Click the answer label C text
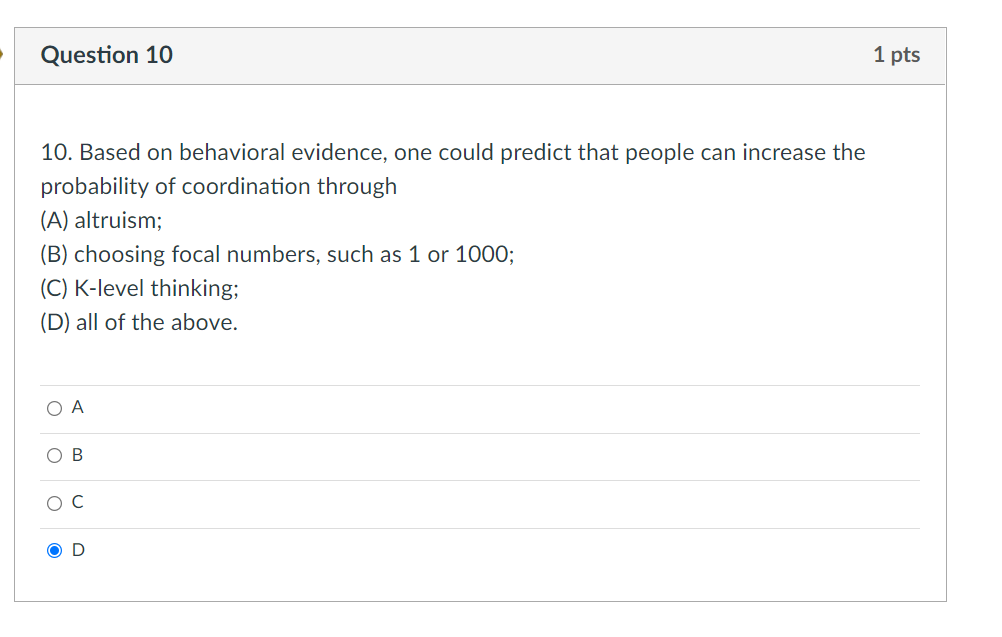This screenshot has height=637, width=1002. coord(77,503)
